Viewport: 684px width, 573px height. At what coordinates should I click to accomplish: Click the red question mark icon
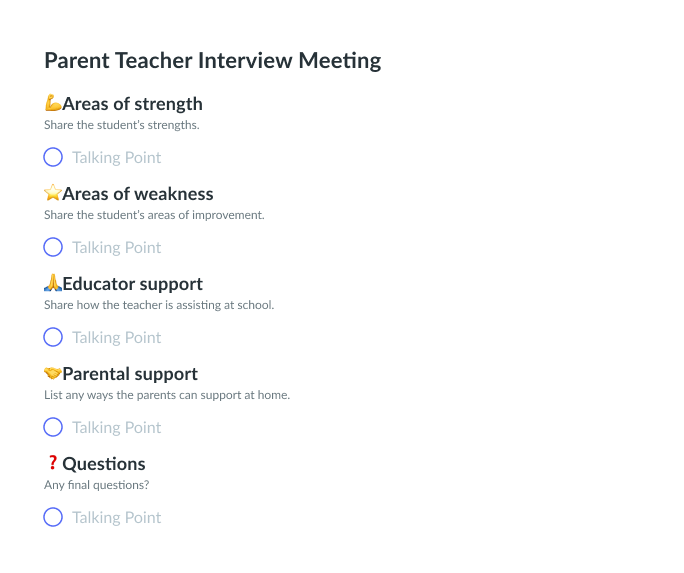click(x=53, y=463)
